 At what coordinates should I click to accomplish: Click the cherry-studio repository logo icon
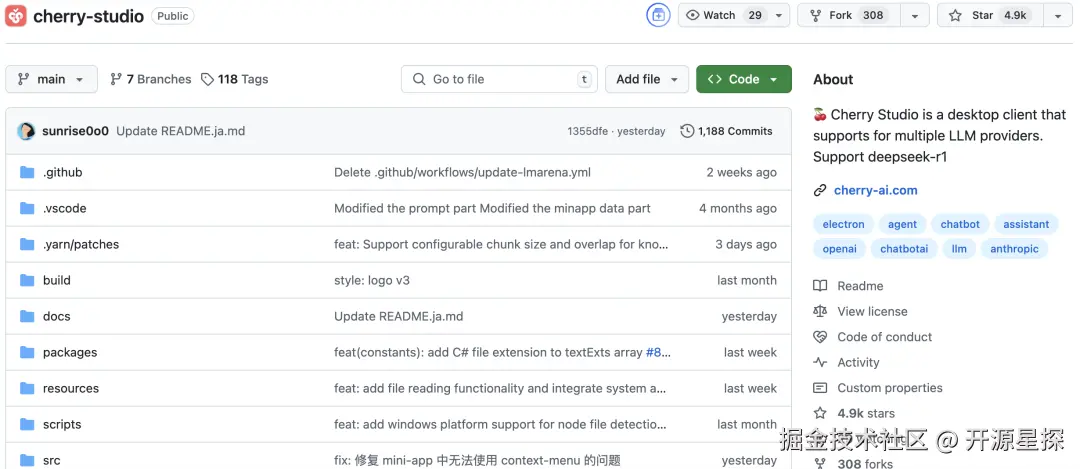pyautogui.click(x=15, y=15)
